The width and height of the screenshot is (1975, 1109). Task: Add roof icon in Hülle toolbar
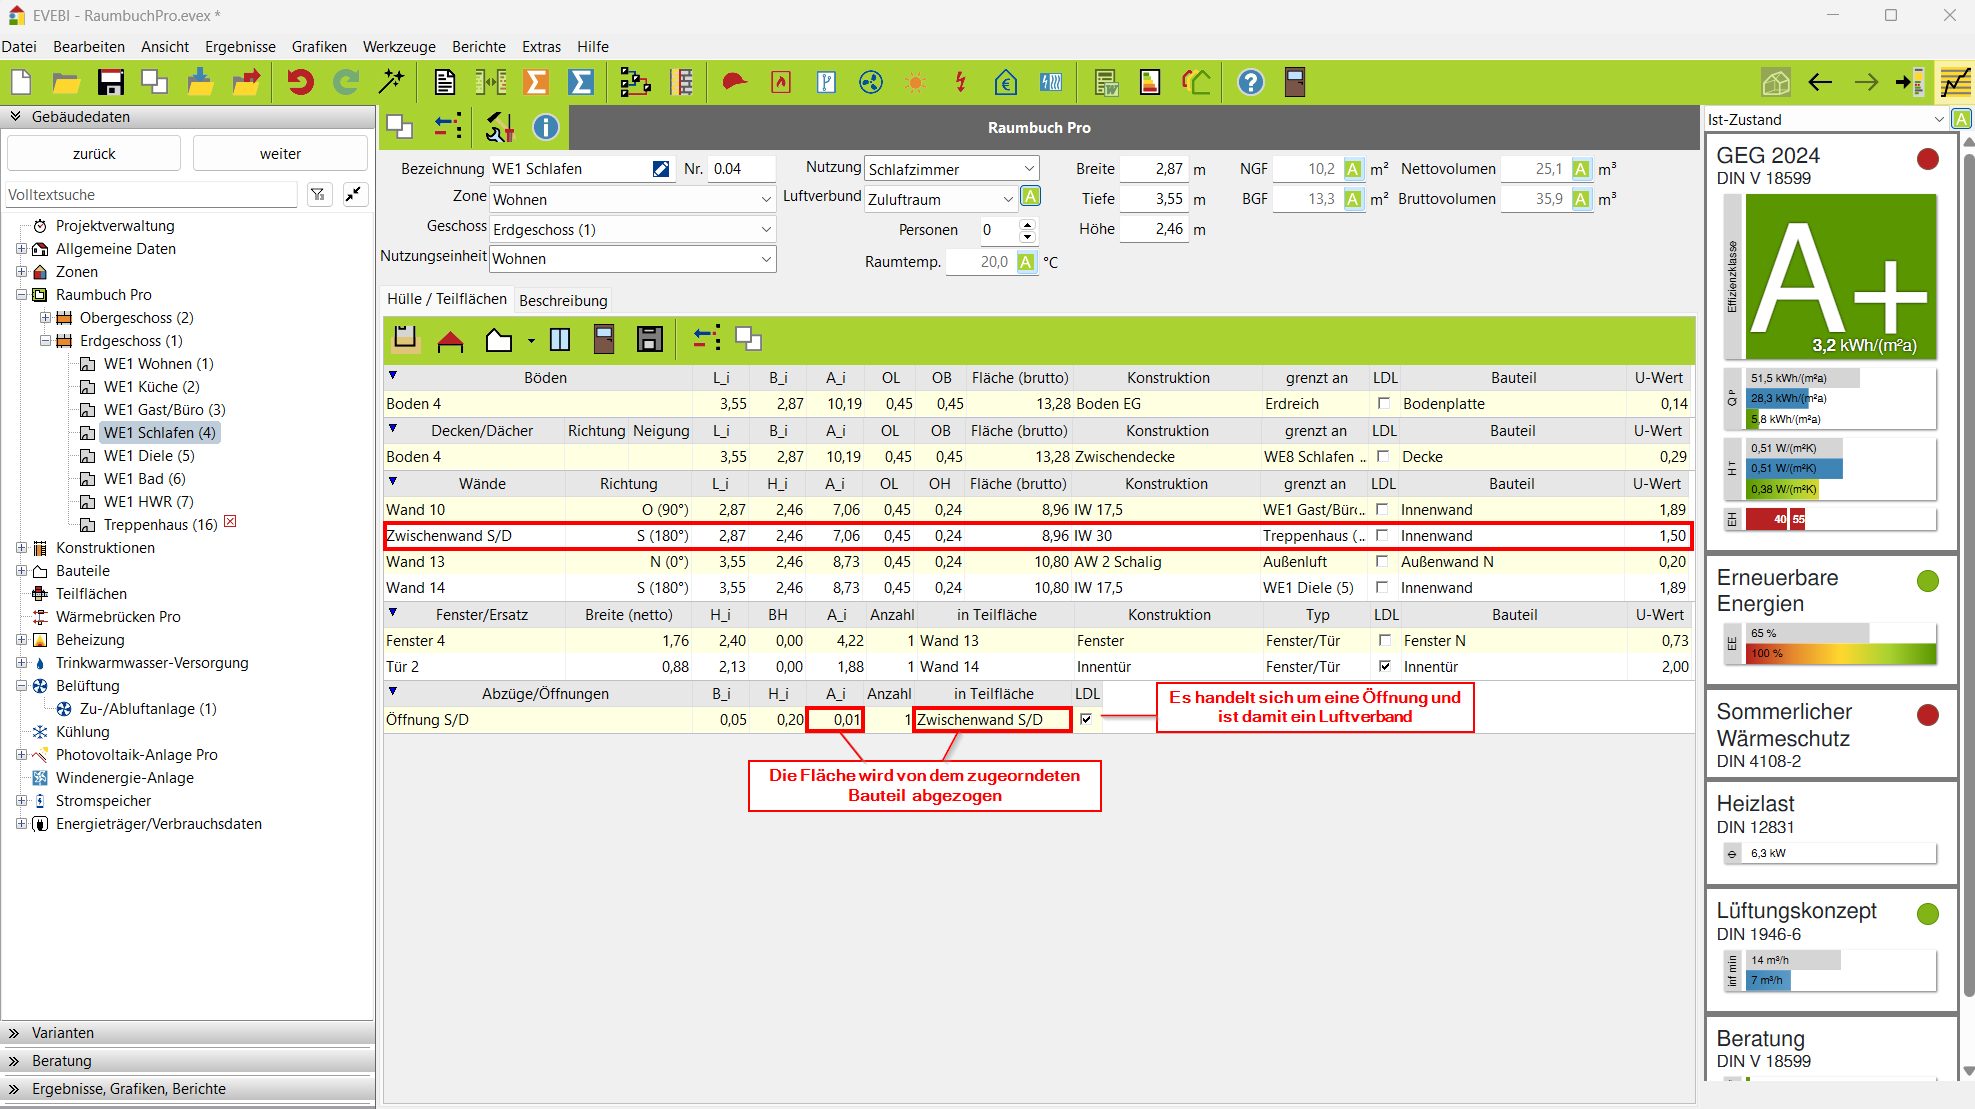tap(451, 341)
